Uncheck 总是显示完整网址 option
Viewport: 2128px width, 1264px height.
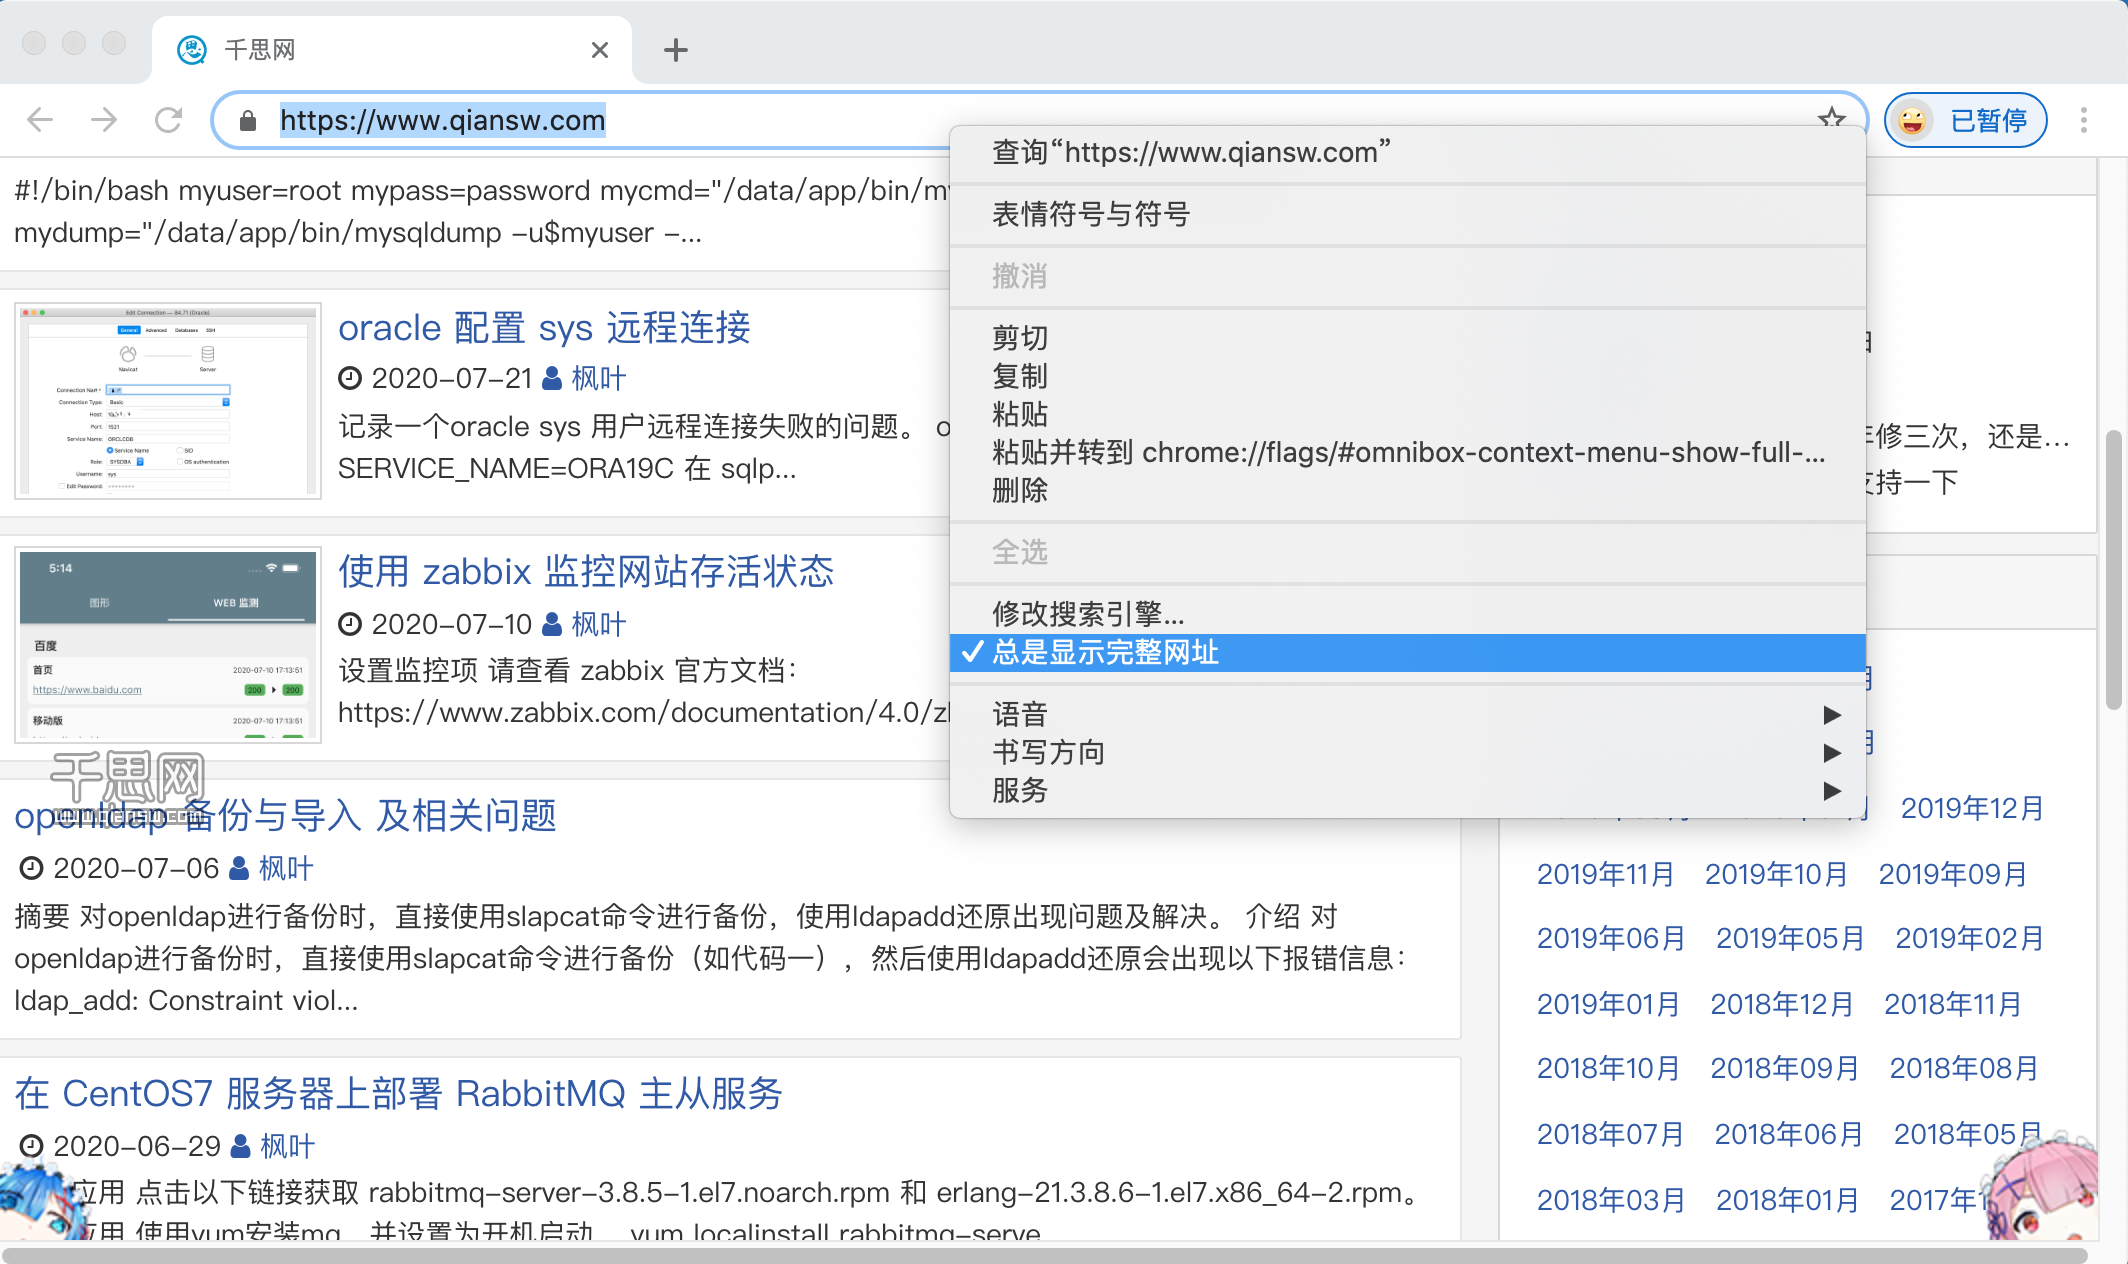(1105, 653)
